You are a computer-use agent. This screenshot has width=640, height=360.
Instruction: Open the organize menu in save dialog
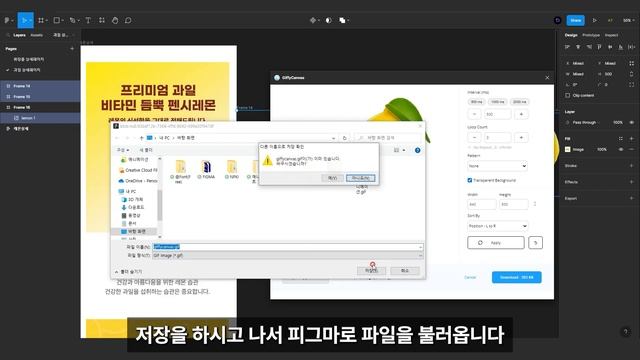pyautogui.click(x=123, y=150)
